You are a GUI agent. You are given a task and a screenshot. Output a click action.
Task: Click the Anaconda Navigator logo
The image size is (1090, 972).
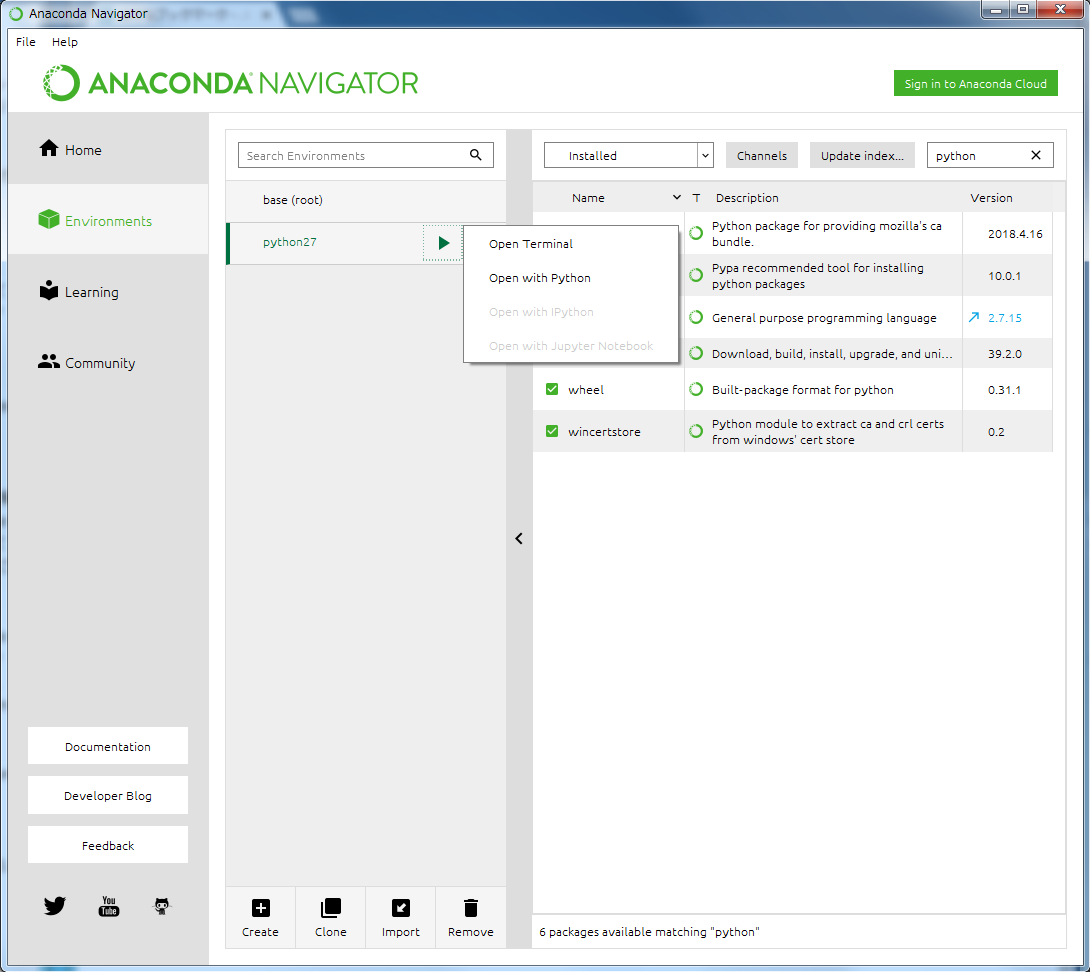pyautogui.click(x=230, y=83)
